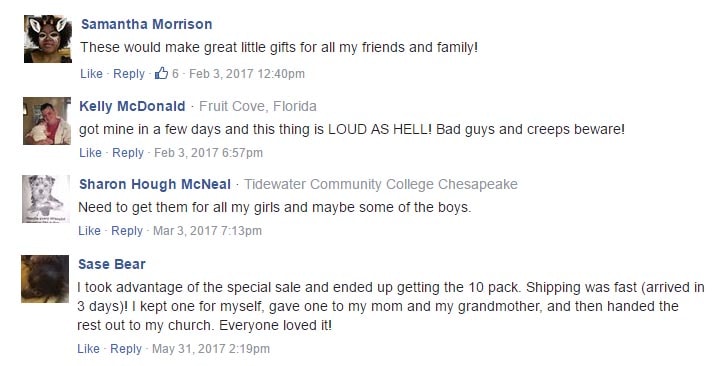
Task: Like Sharon Hough McNeal's comment
Action: pyautogui.click(x=90, y=231)
